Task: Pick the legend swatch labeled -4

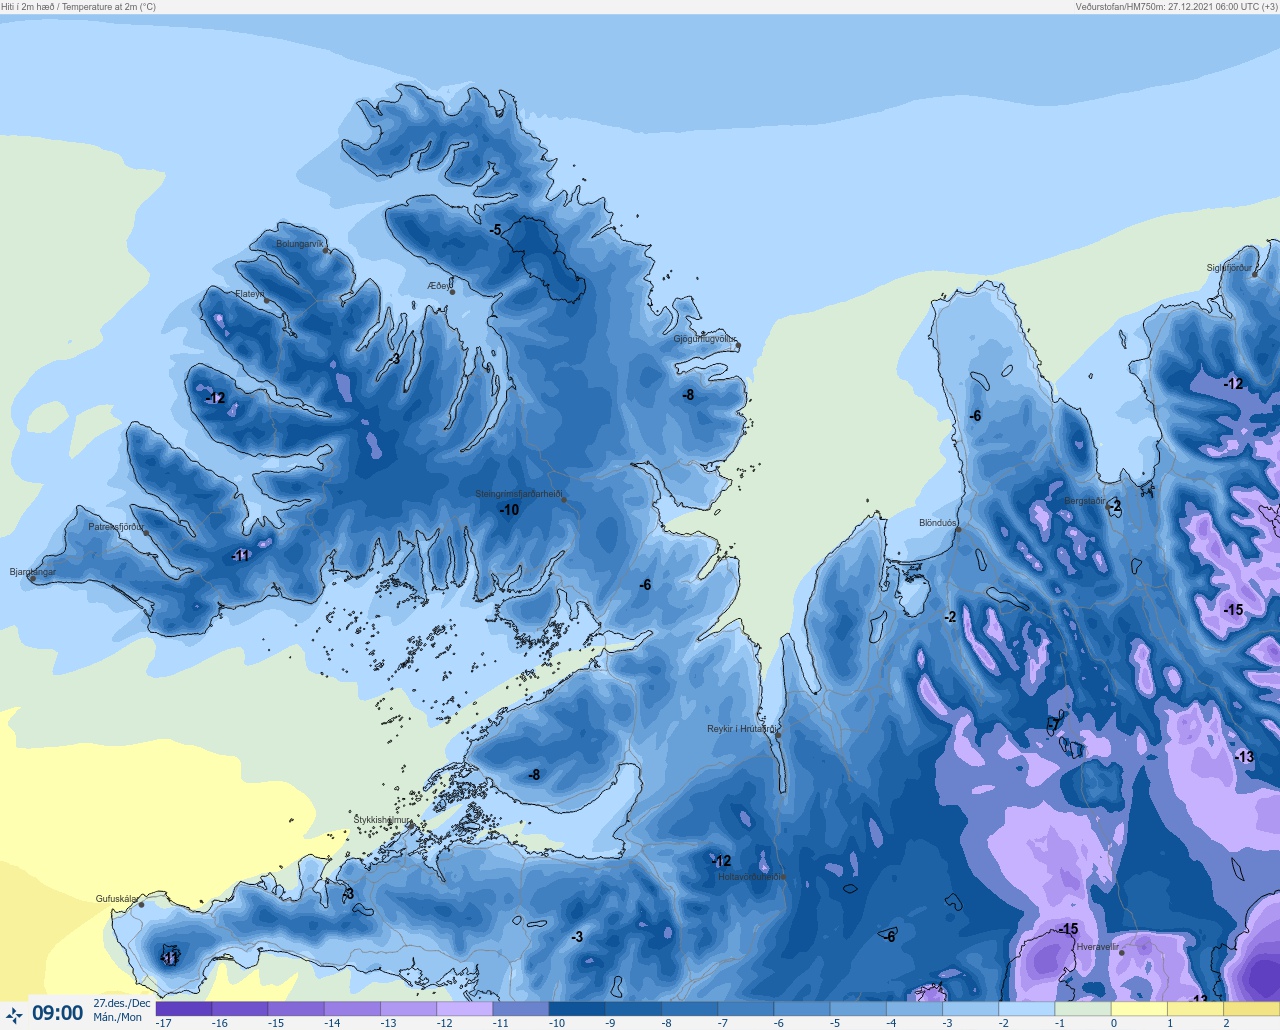Action: coord(914,1009)
